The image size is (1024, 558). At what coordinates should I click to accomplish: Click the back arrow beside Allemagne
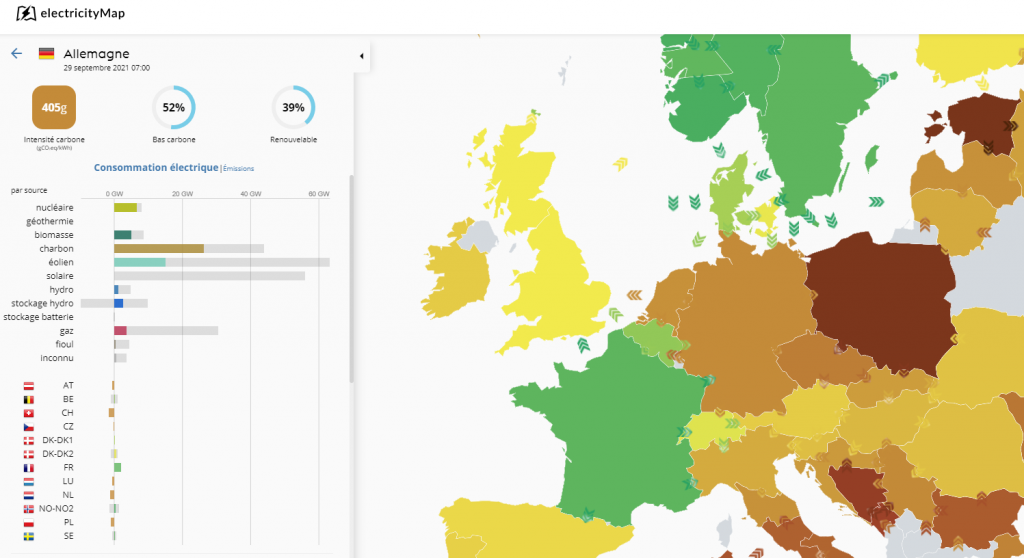(16, 53)
